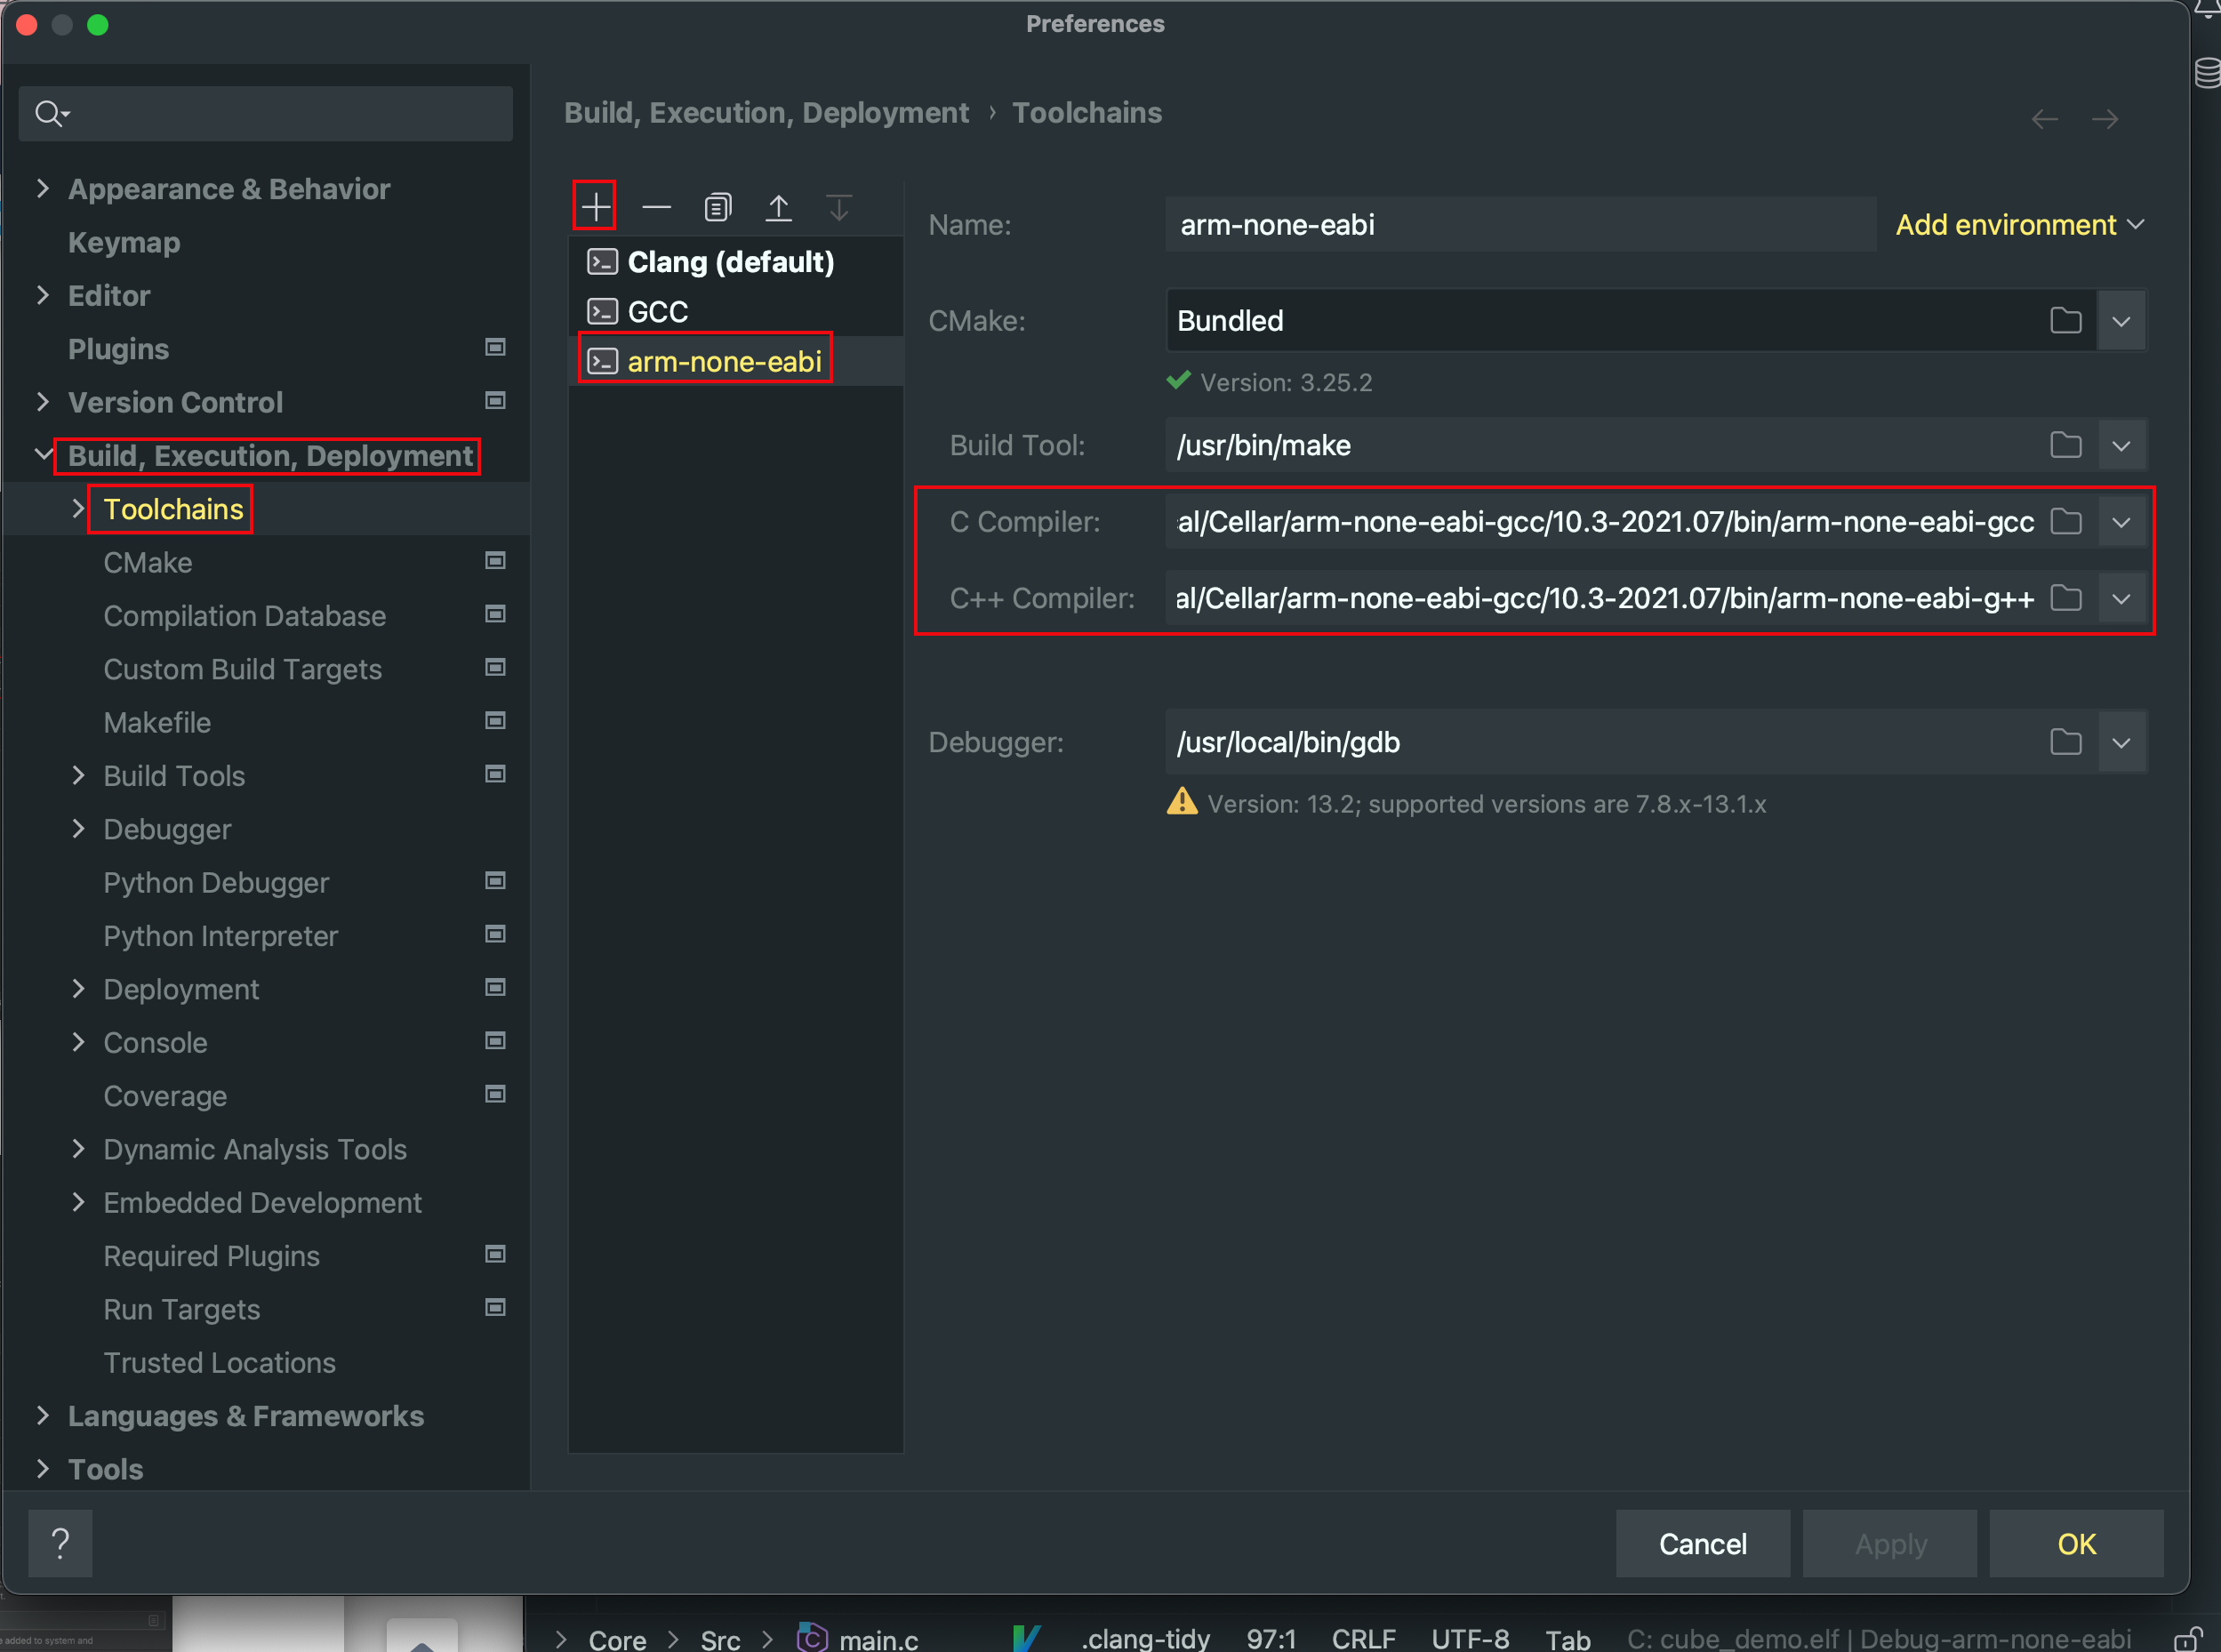Expand the Embedded Development node

(x=78, y=1202)
